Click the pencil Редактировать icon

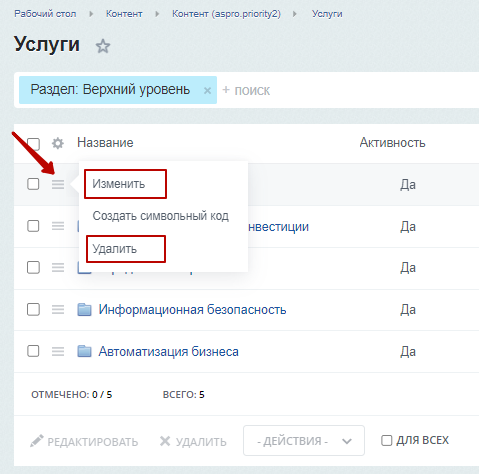[x=37, y=441]
